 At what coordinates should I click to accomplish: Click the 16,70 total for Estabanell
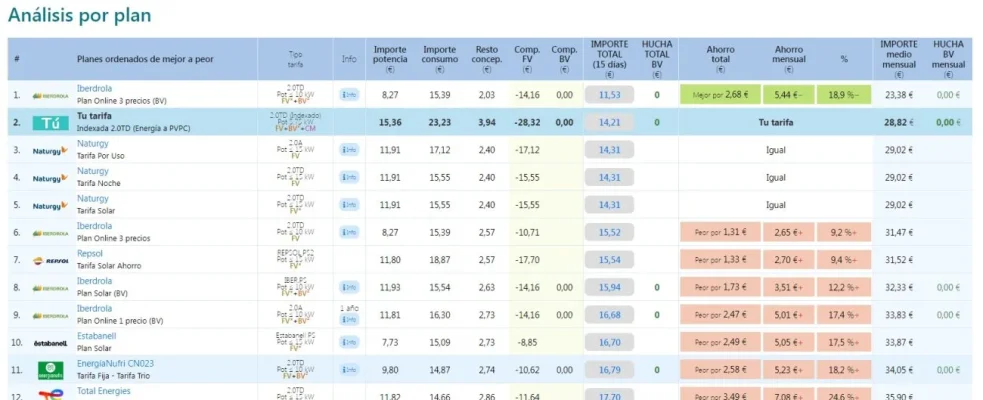609,343
